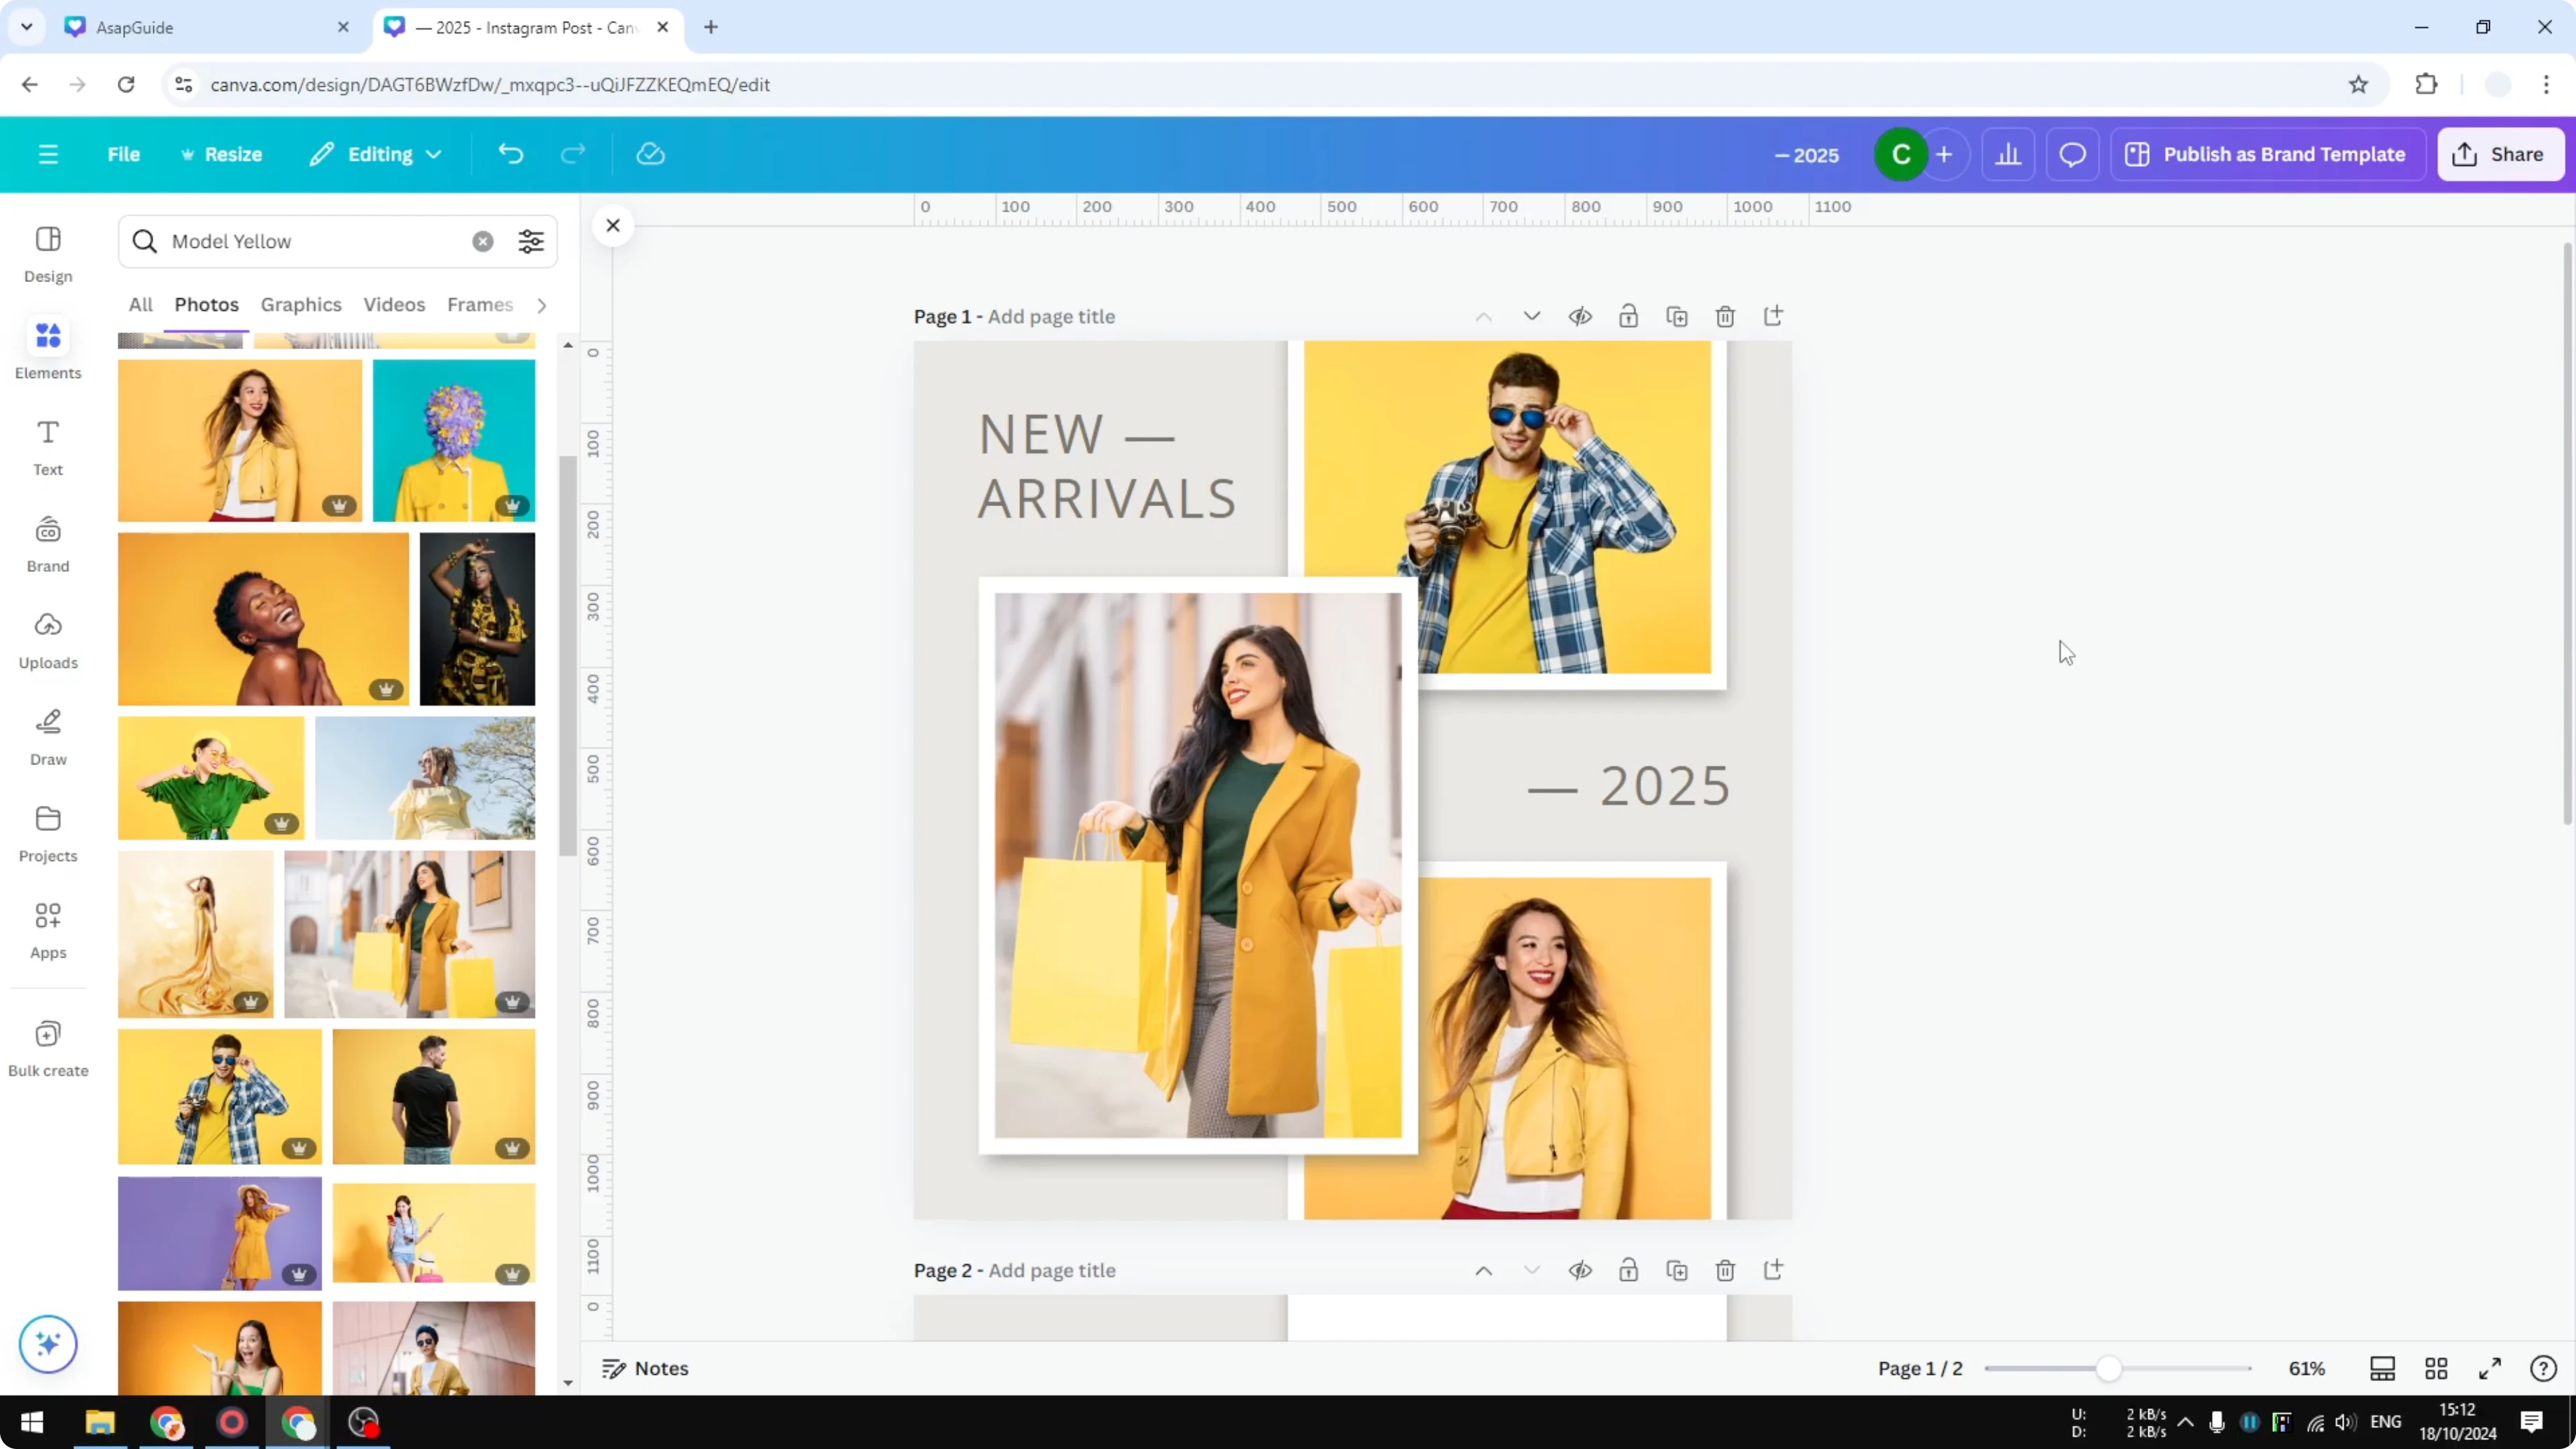Screen dimensions: 2576x1449
Task: Open the Elements panel in the sidebar
Action: pyautogui.click(x=47, y=348)
